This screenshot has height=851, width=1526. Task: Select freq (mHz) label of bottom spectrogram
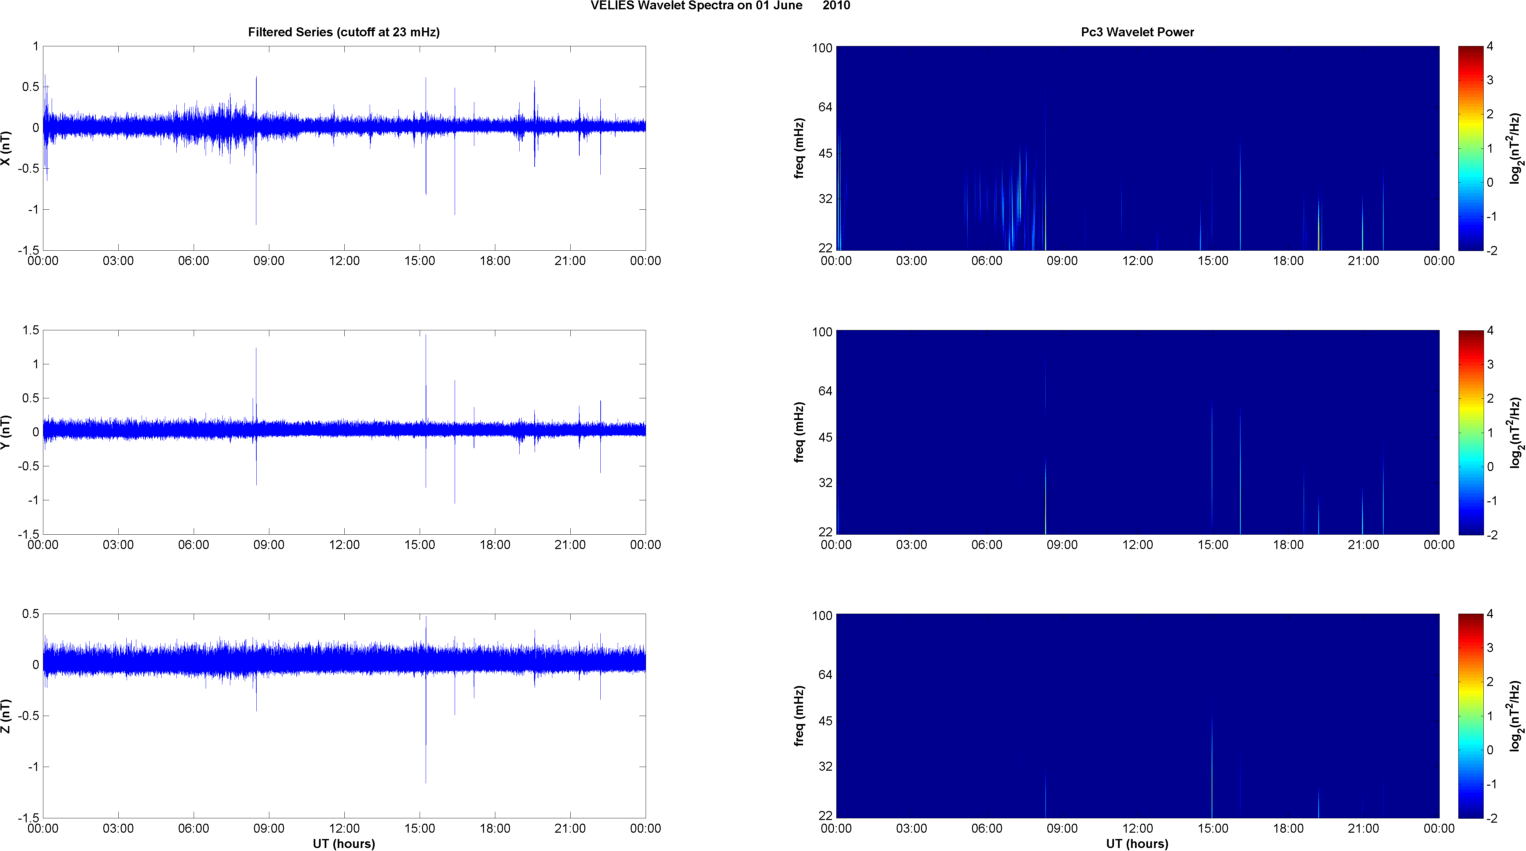pyautogui.click(x=800, y=716)
